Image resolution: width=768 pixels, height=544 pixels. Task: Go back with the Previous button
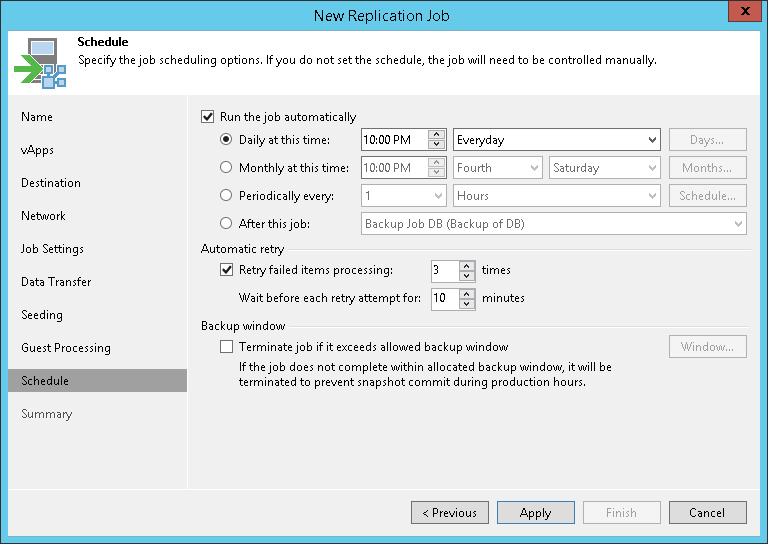(x=450, y=513)
